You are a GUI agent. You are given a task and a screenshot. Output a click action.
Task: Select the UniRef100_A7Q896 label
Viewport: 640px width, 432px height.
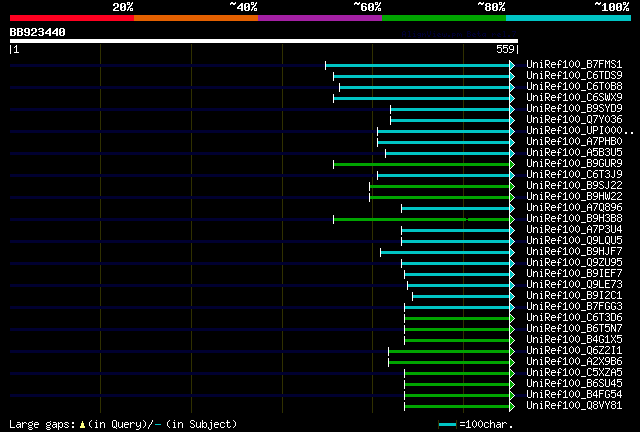tap(574, 207)
